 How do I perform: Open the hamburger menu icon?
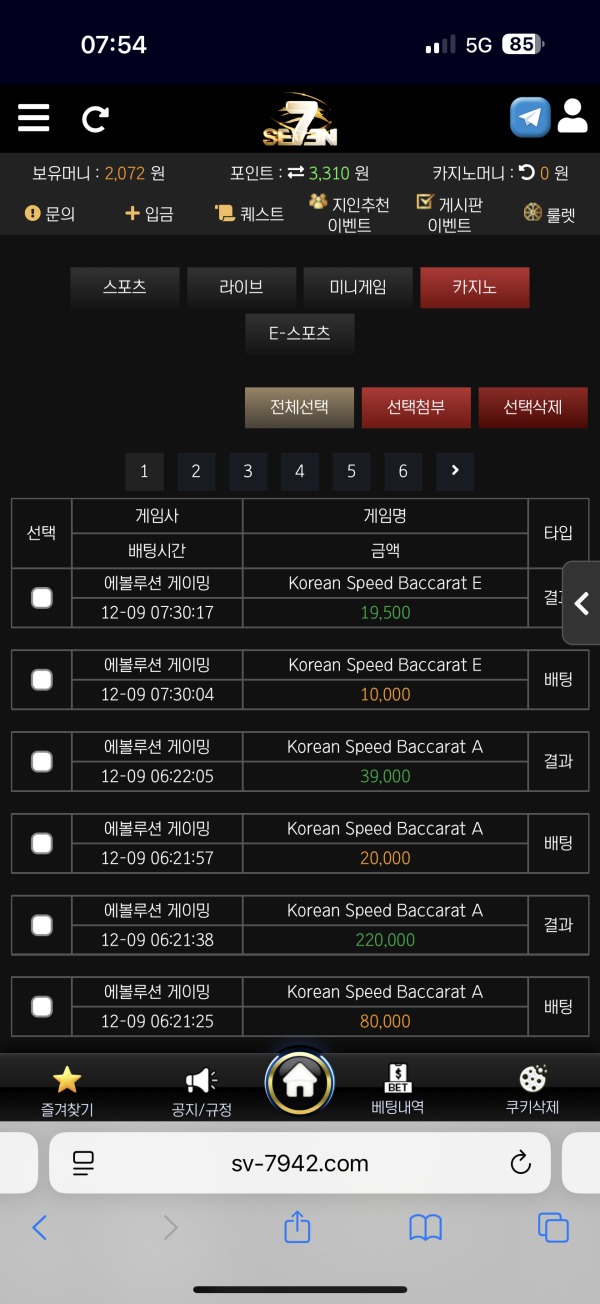[34, 119]
